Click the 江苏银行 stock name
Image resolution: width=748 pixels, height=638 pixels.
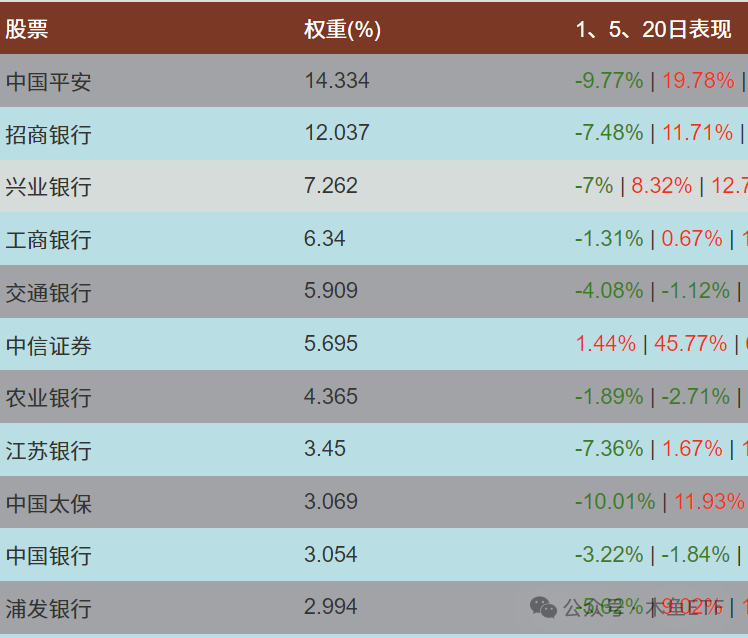coord(48,450)
